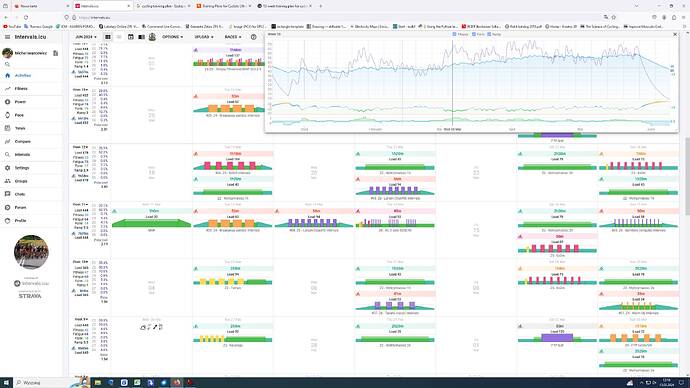The width and height of the screenshot is (690, 388).
Task: Go back in browser
Action: [x=6, y=17]
